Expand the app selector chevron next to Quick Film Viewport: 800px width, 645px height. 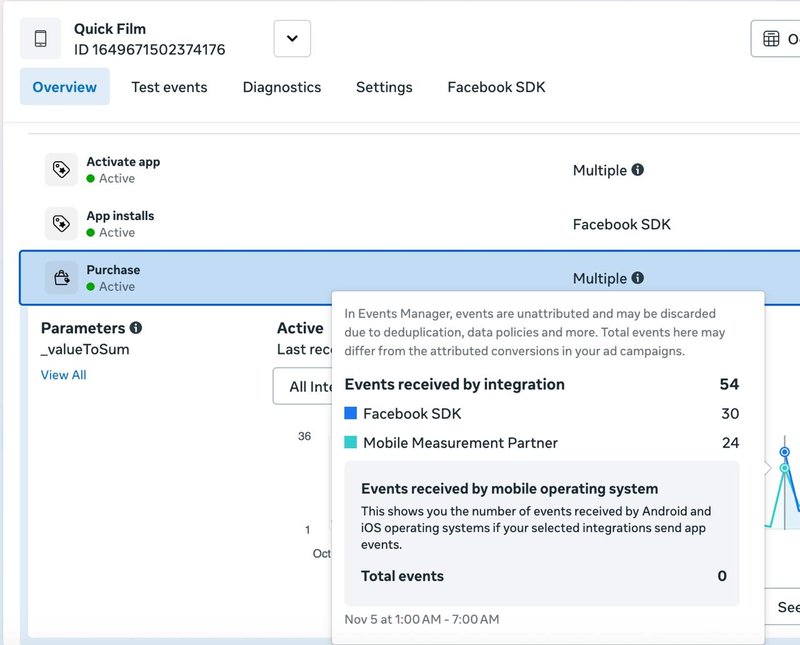pyautogui.click(x=291, y=38)
